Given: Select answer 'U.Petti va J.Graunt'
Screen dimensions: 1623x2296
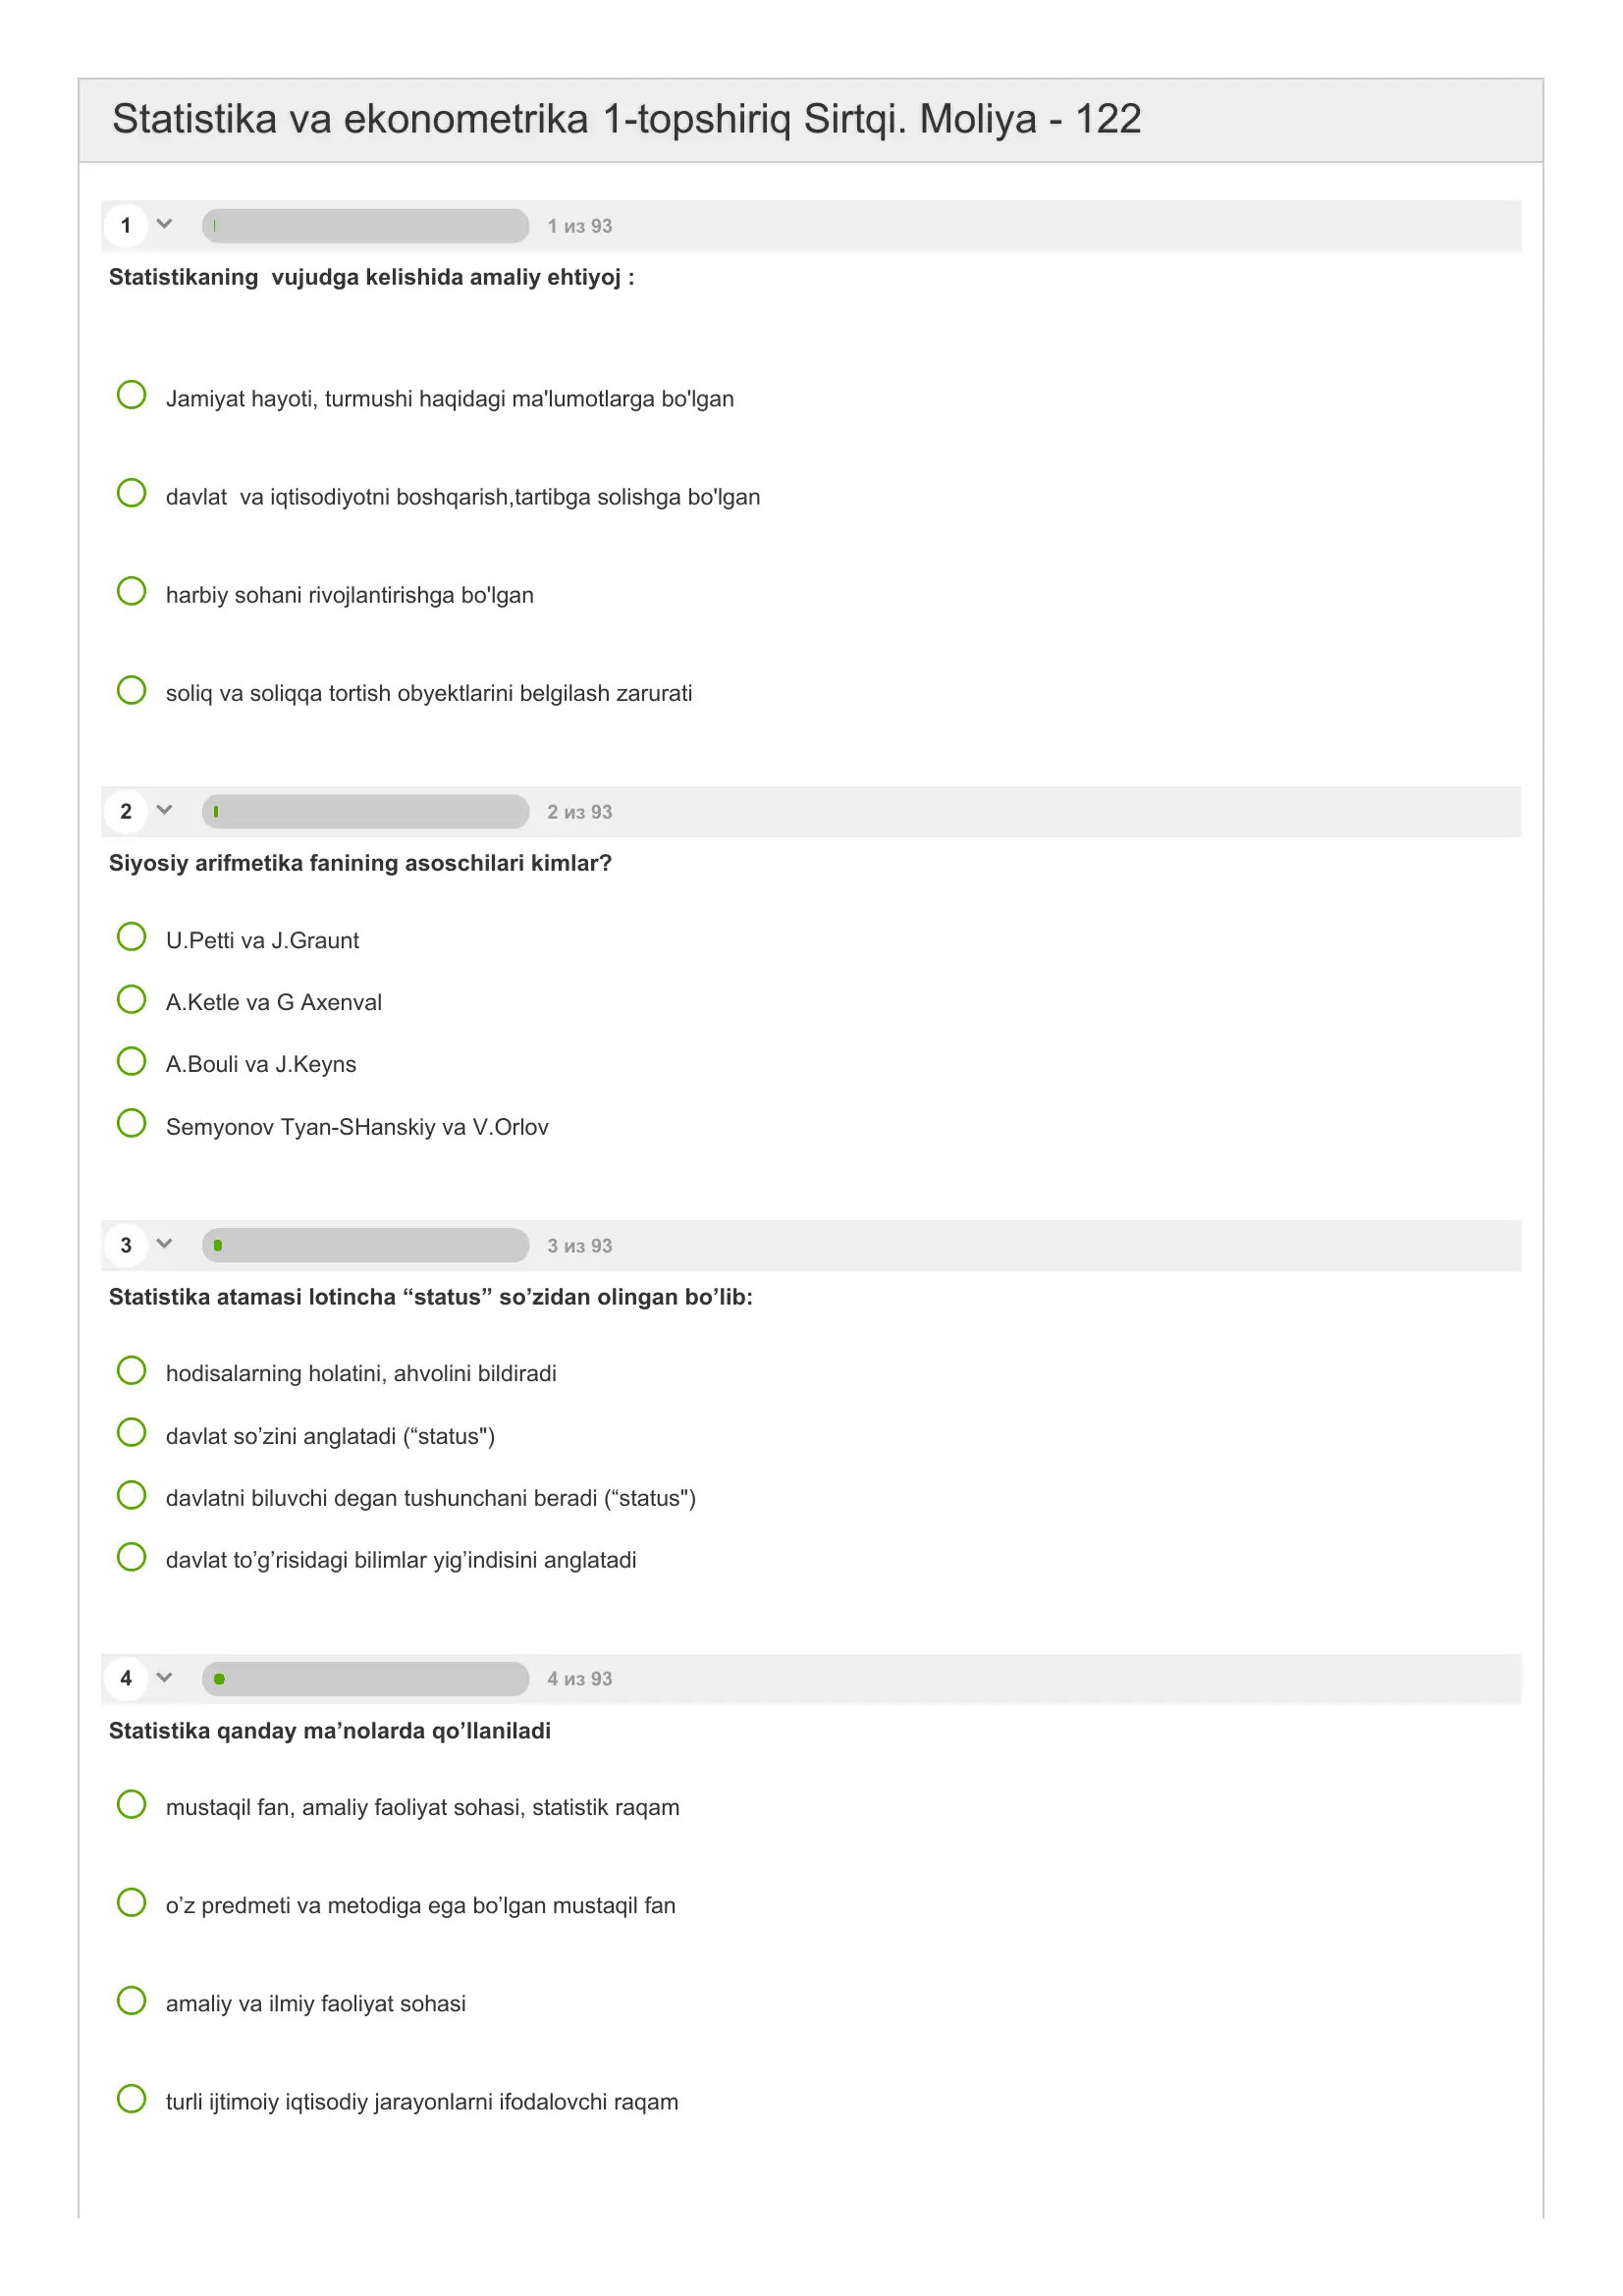Looking at the screenshot, I should point(131,937).
